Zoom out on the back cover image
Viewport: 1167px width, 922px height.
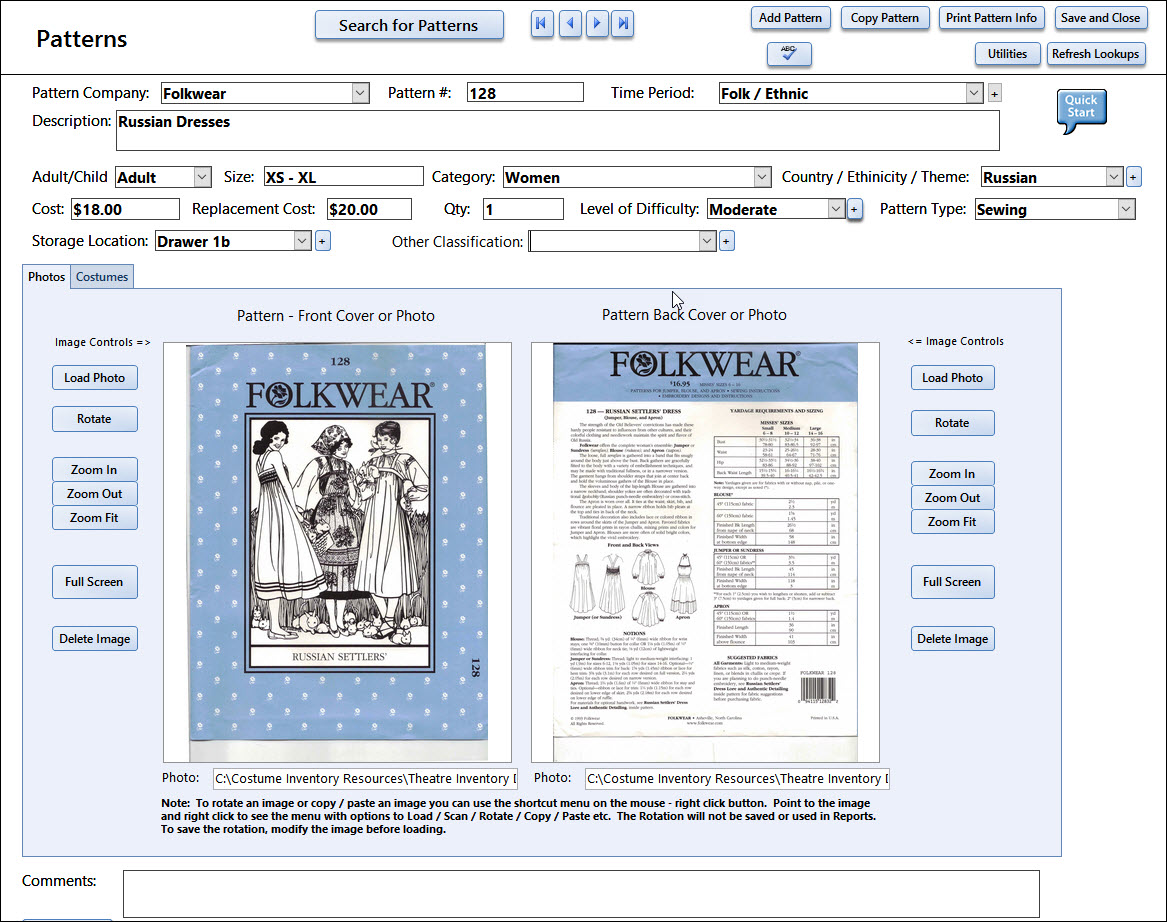953,498
